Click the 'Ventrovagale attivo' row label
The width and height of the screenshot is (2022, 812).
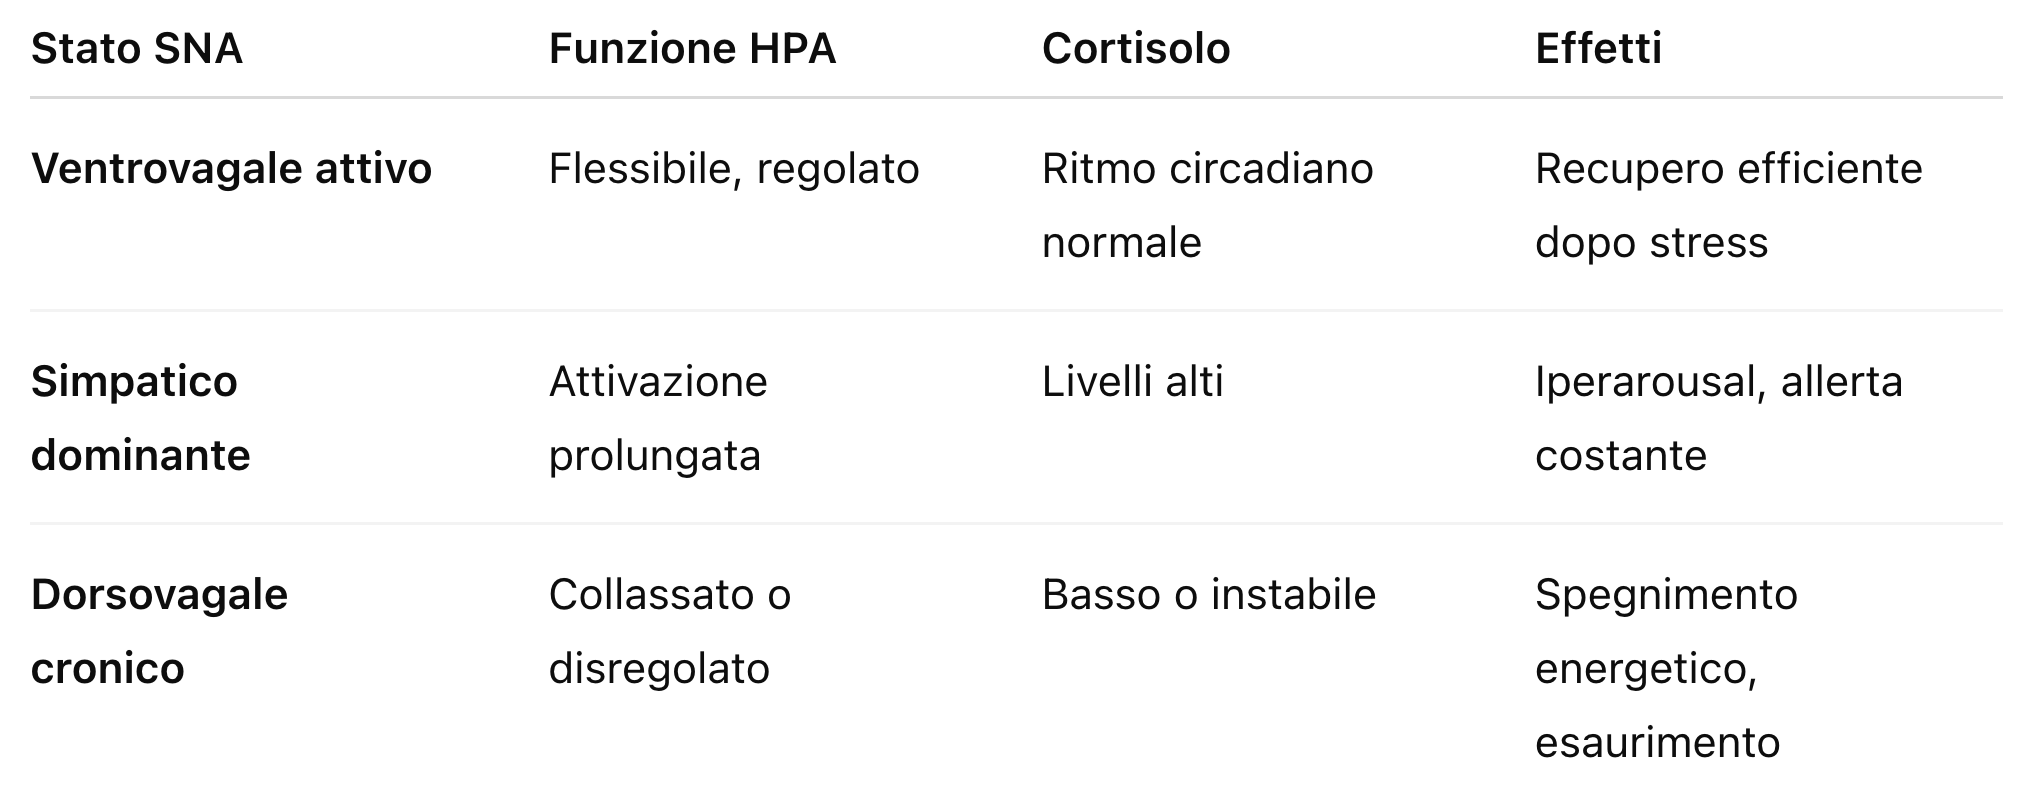[x=231, y=169]
